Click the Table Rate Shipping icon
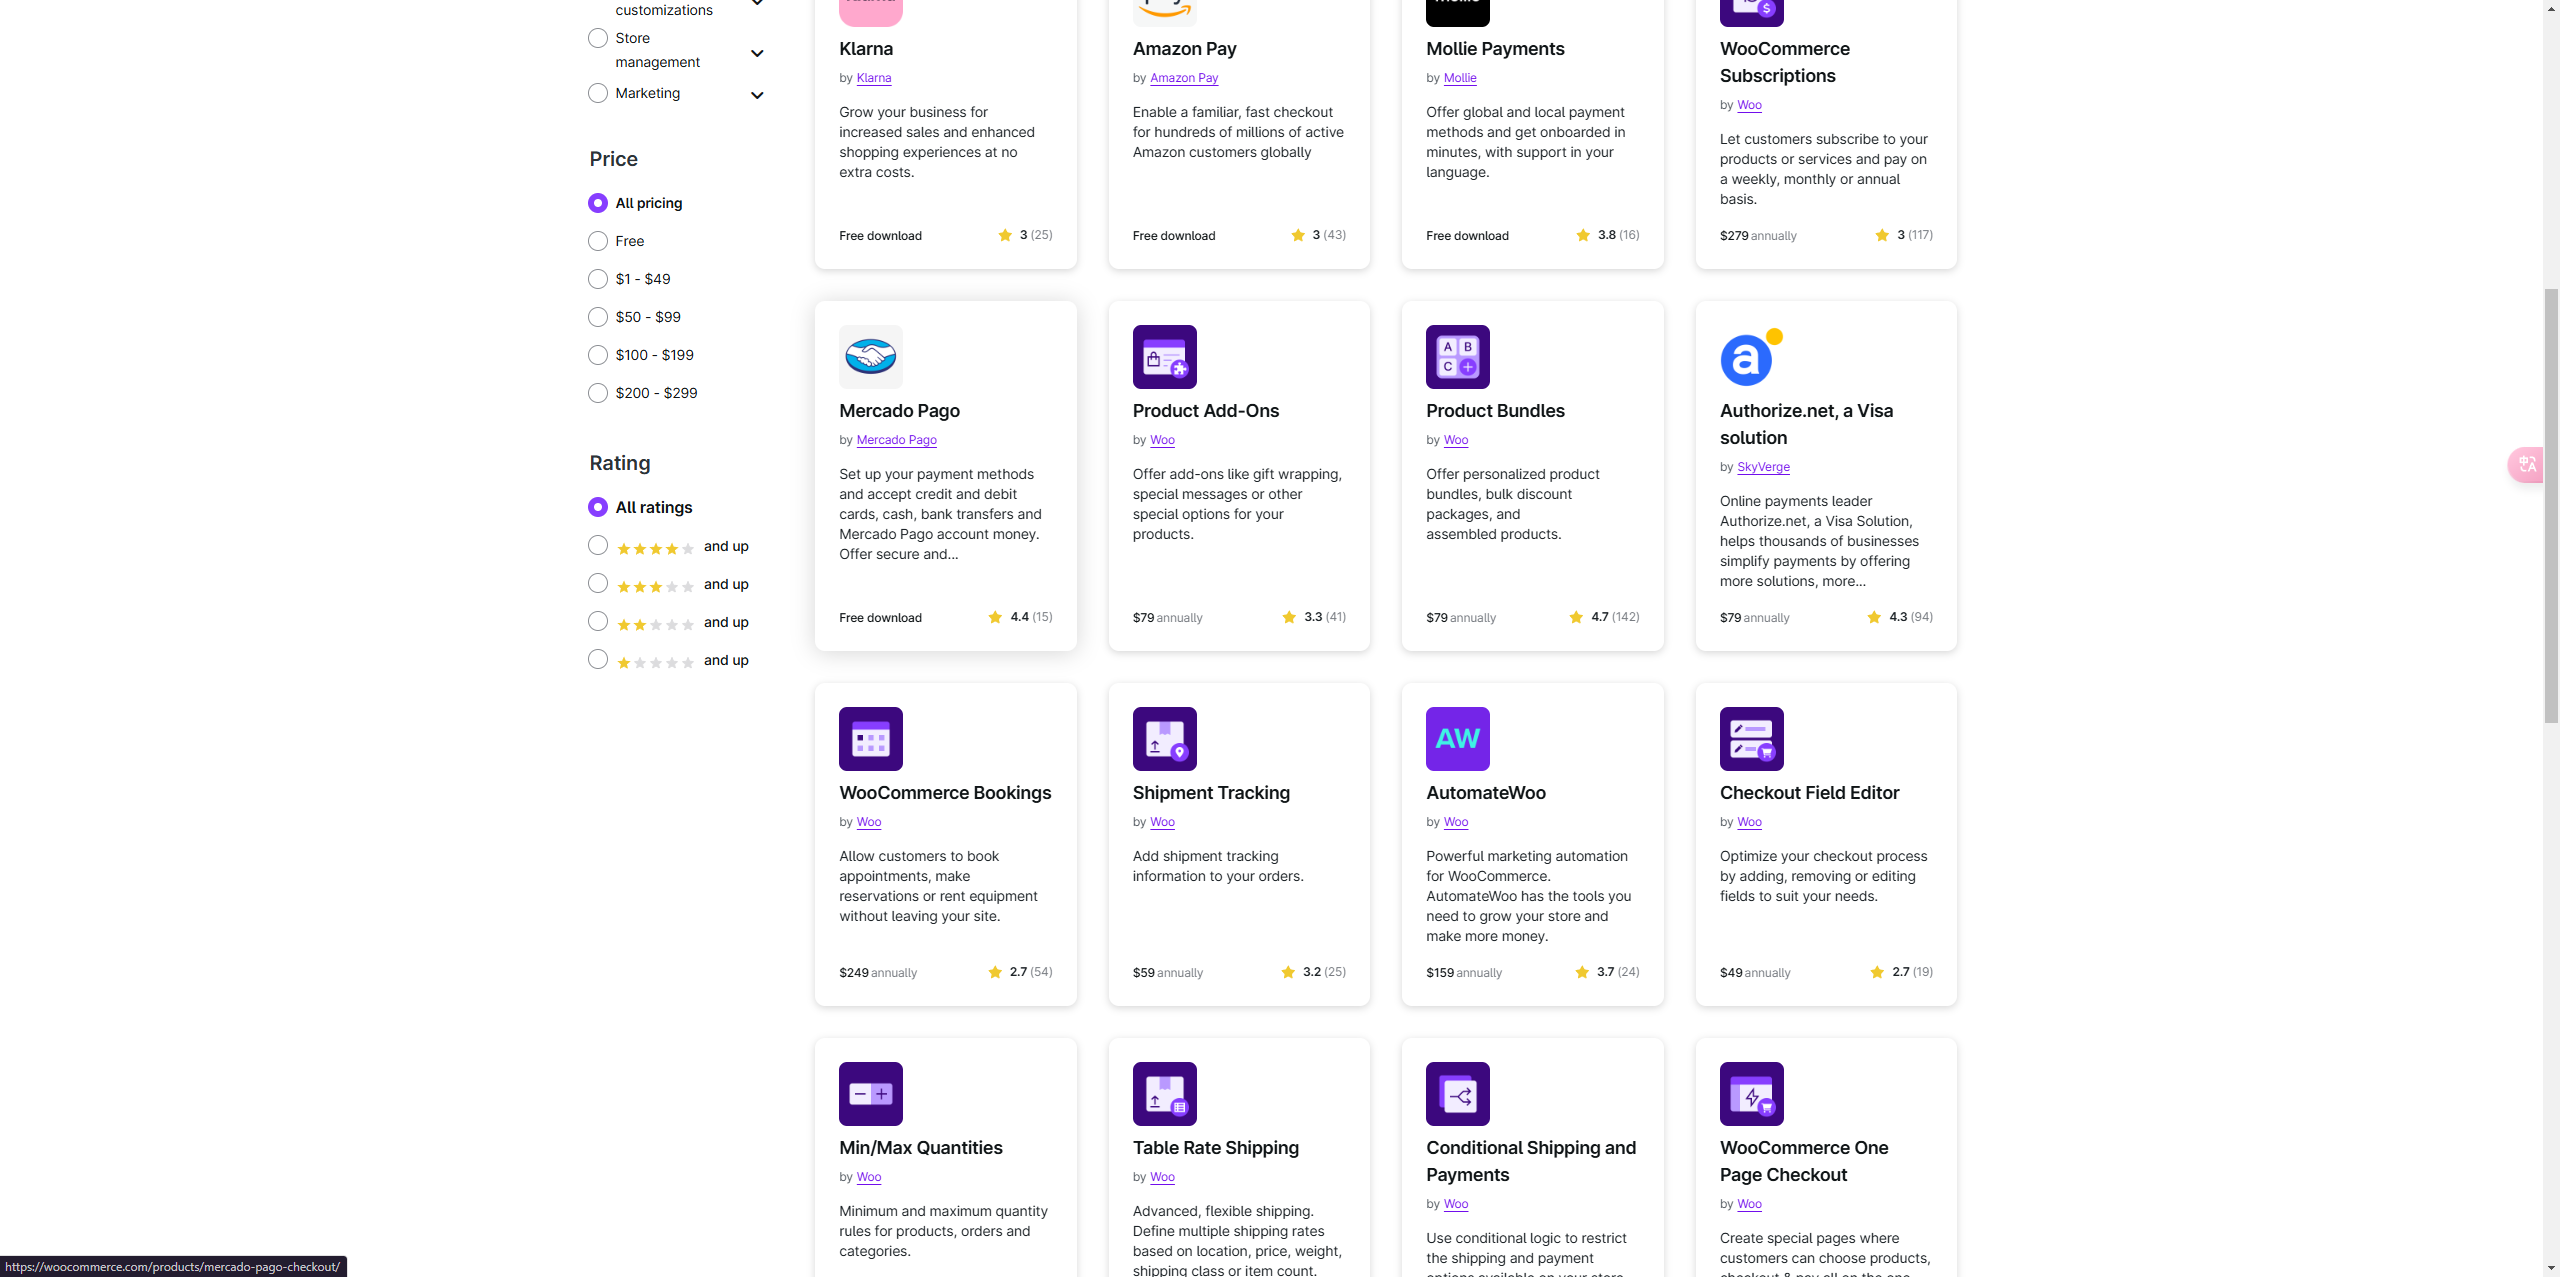 [x=1164, y=1093]
